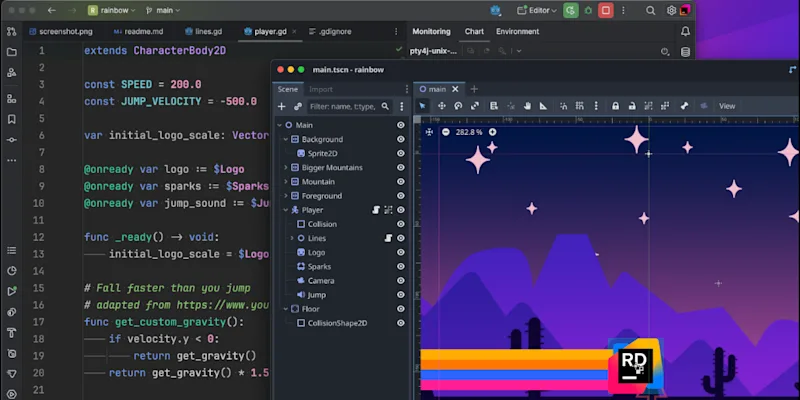Select the arrow Select Mode tool in Godot
Viewport: 800px width, 400px height.
422,106
